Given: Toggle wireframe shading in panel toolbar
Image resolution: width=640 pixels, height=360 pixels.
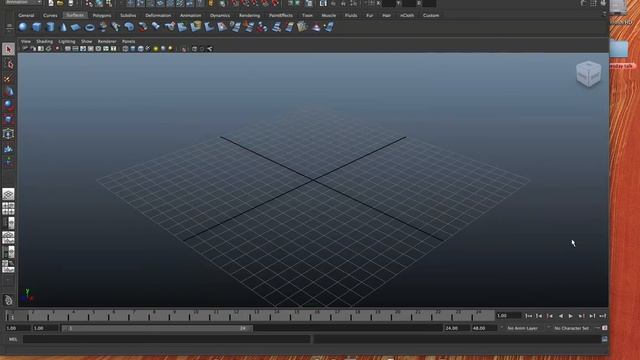Looking at the screenshot, I should (x=125, y=49).
